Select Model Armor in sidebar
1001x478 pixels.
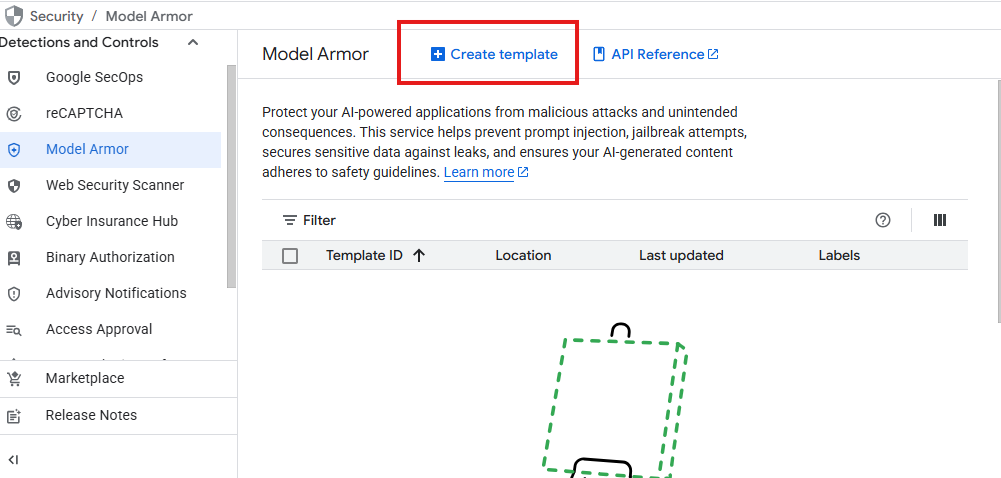coord(110,150)
